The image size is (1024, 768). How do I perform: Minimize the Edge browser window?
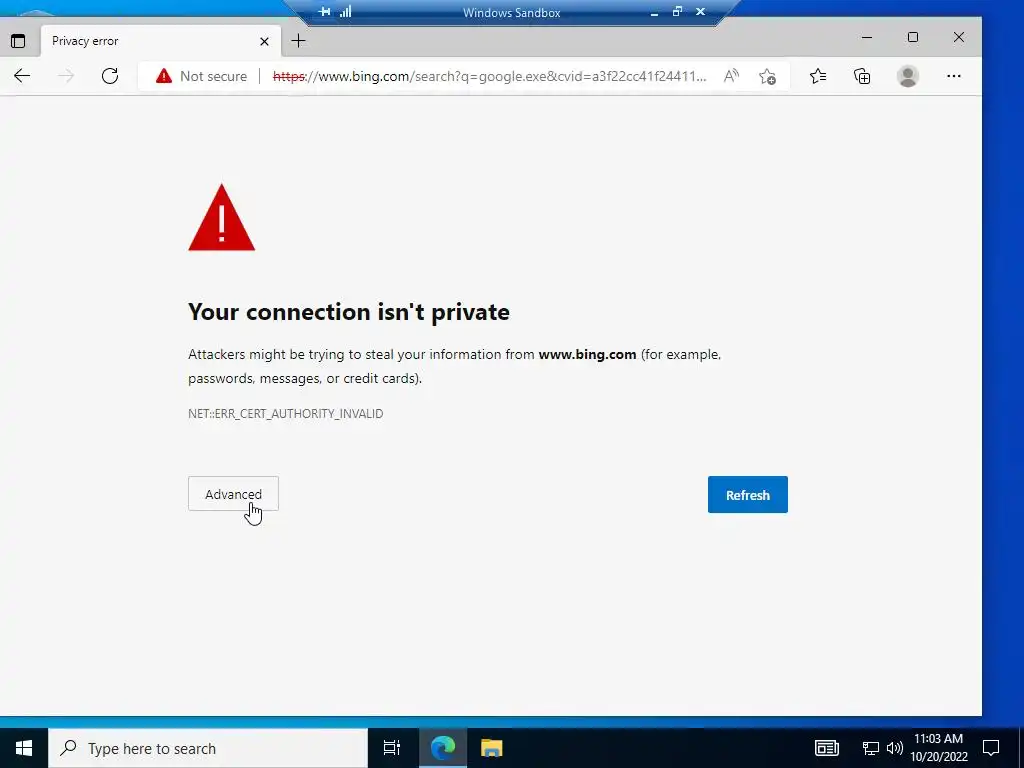click(867, 37)
